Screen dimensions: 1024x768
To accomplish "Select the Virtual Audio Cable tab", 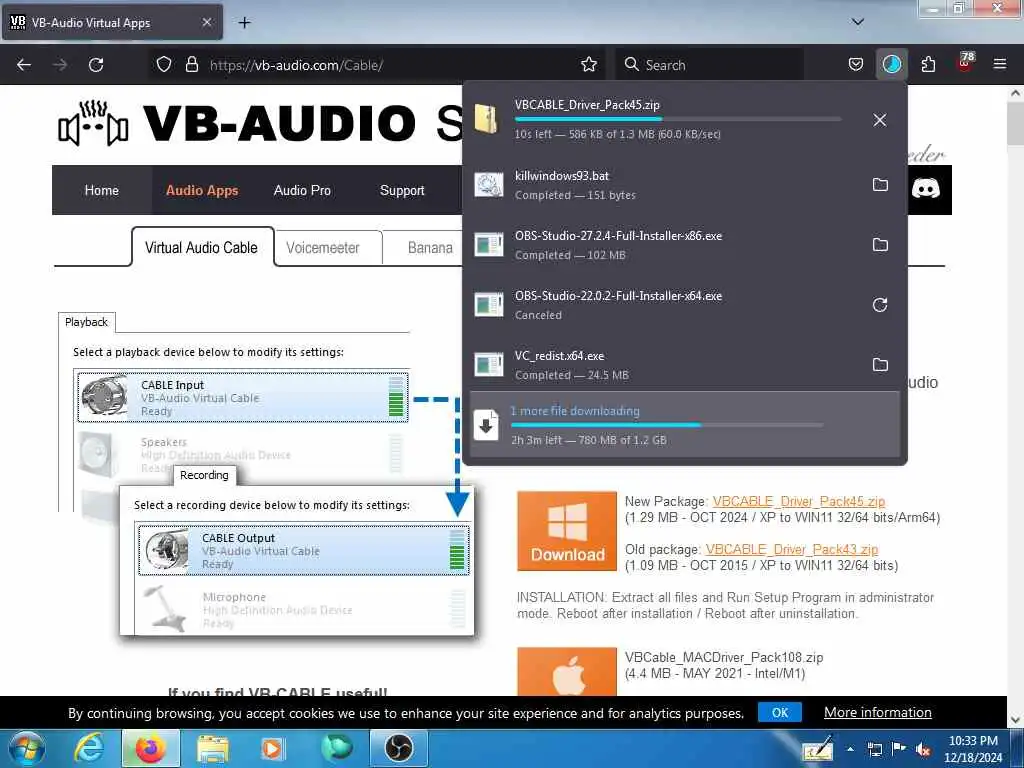I will [202, 248].
